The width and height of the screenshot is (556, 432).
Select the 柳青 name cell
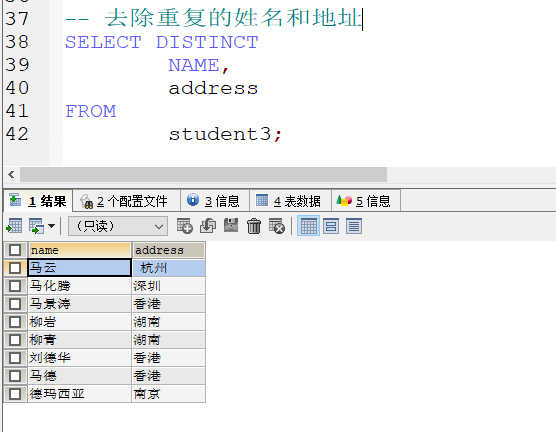click(x=79, y=340)
